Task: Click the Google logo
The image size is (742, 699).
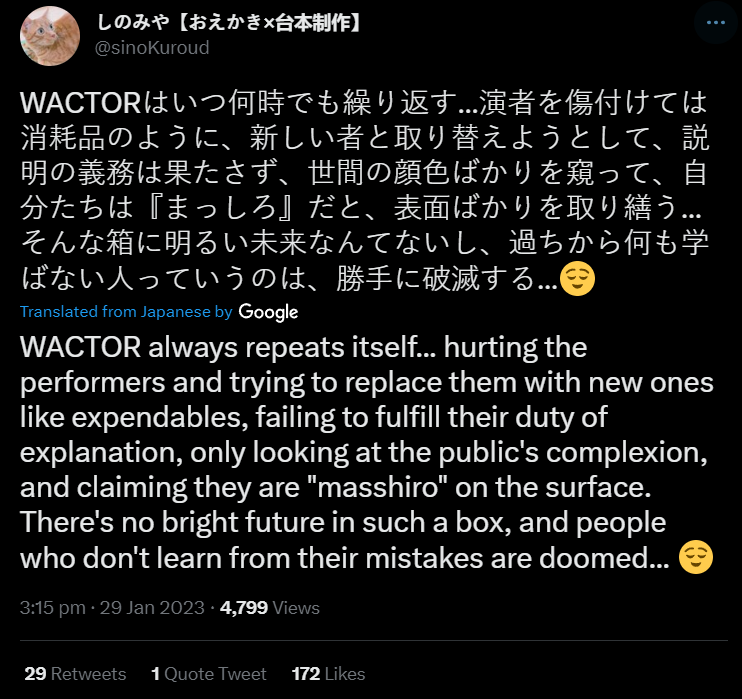Action: click(x=268, y=312)
